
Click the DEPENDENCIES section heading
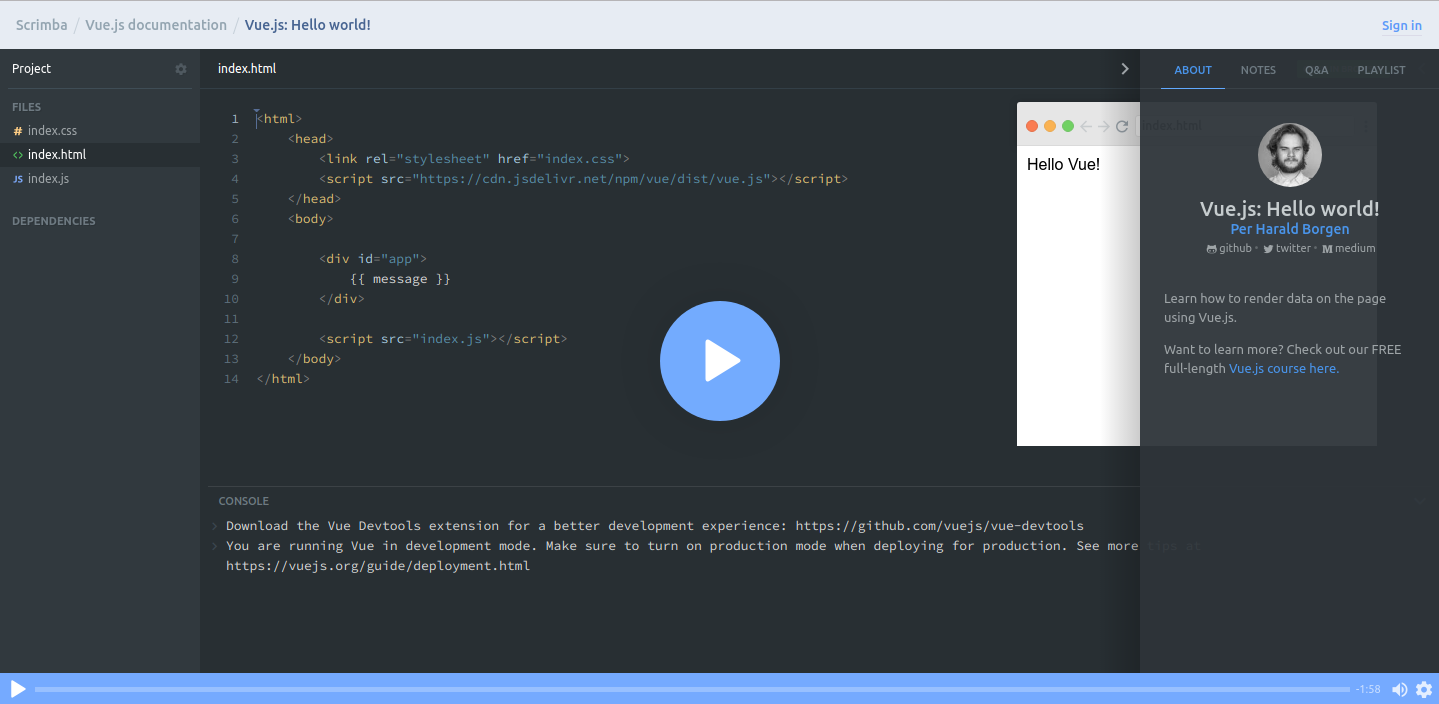pos(54,221)
